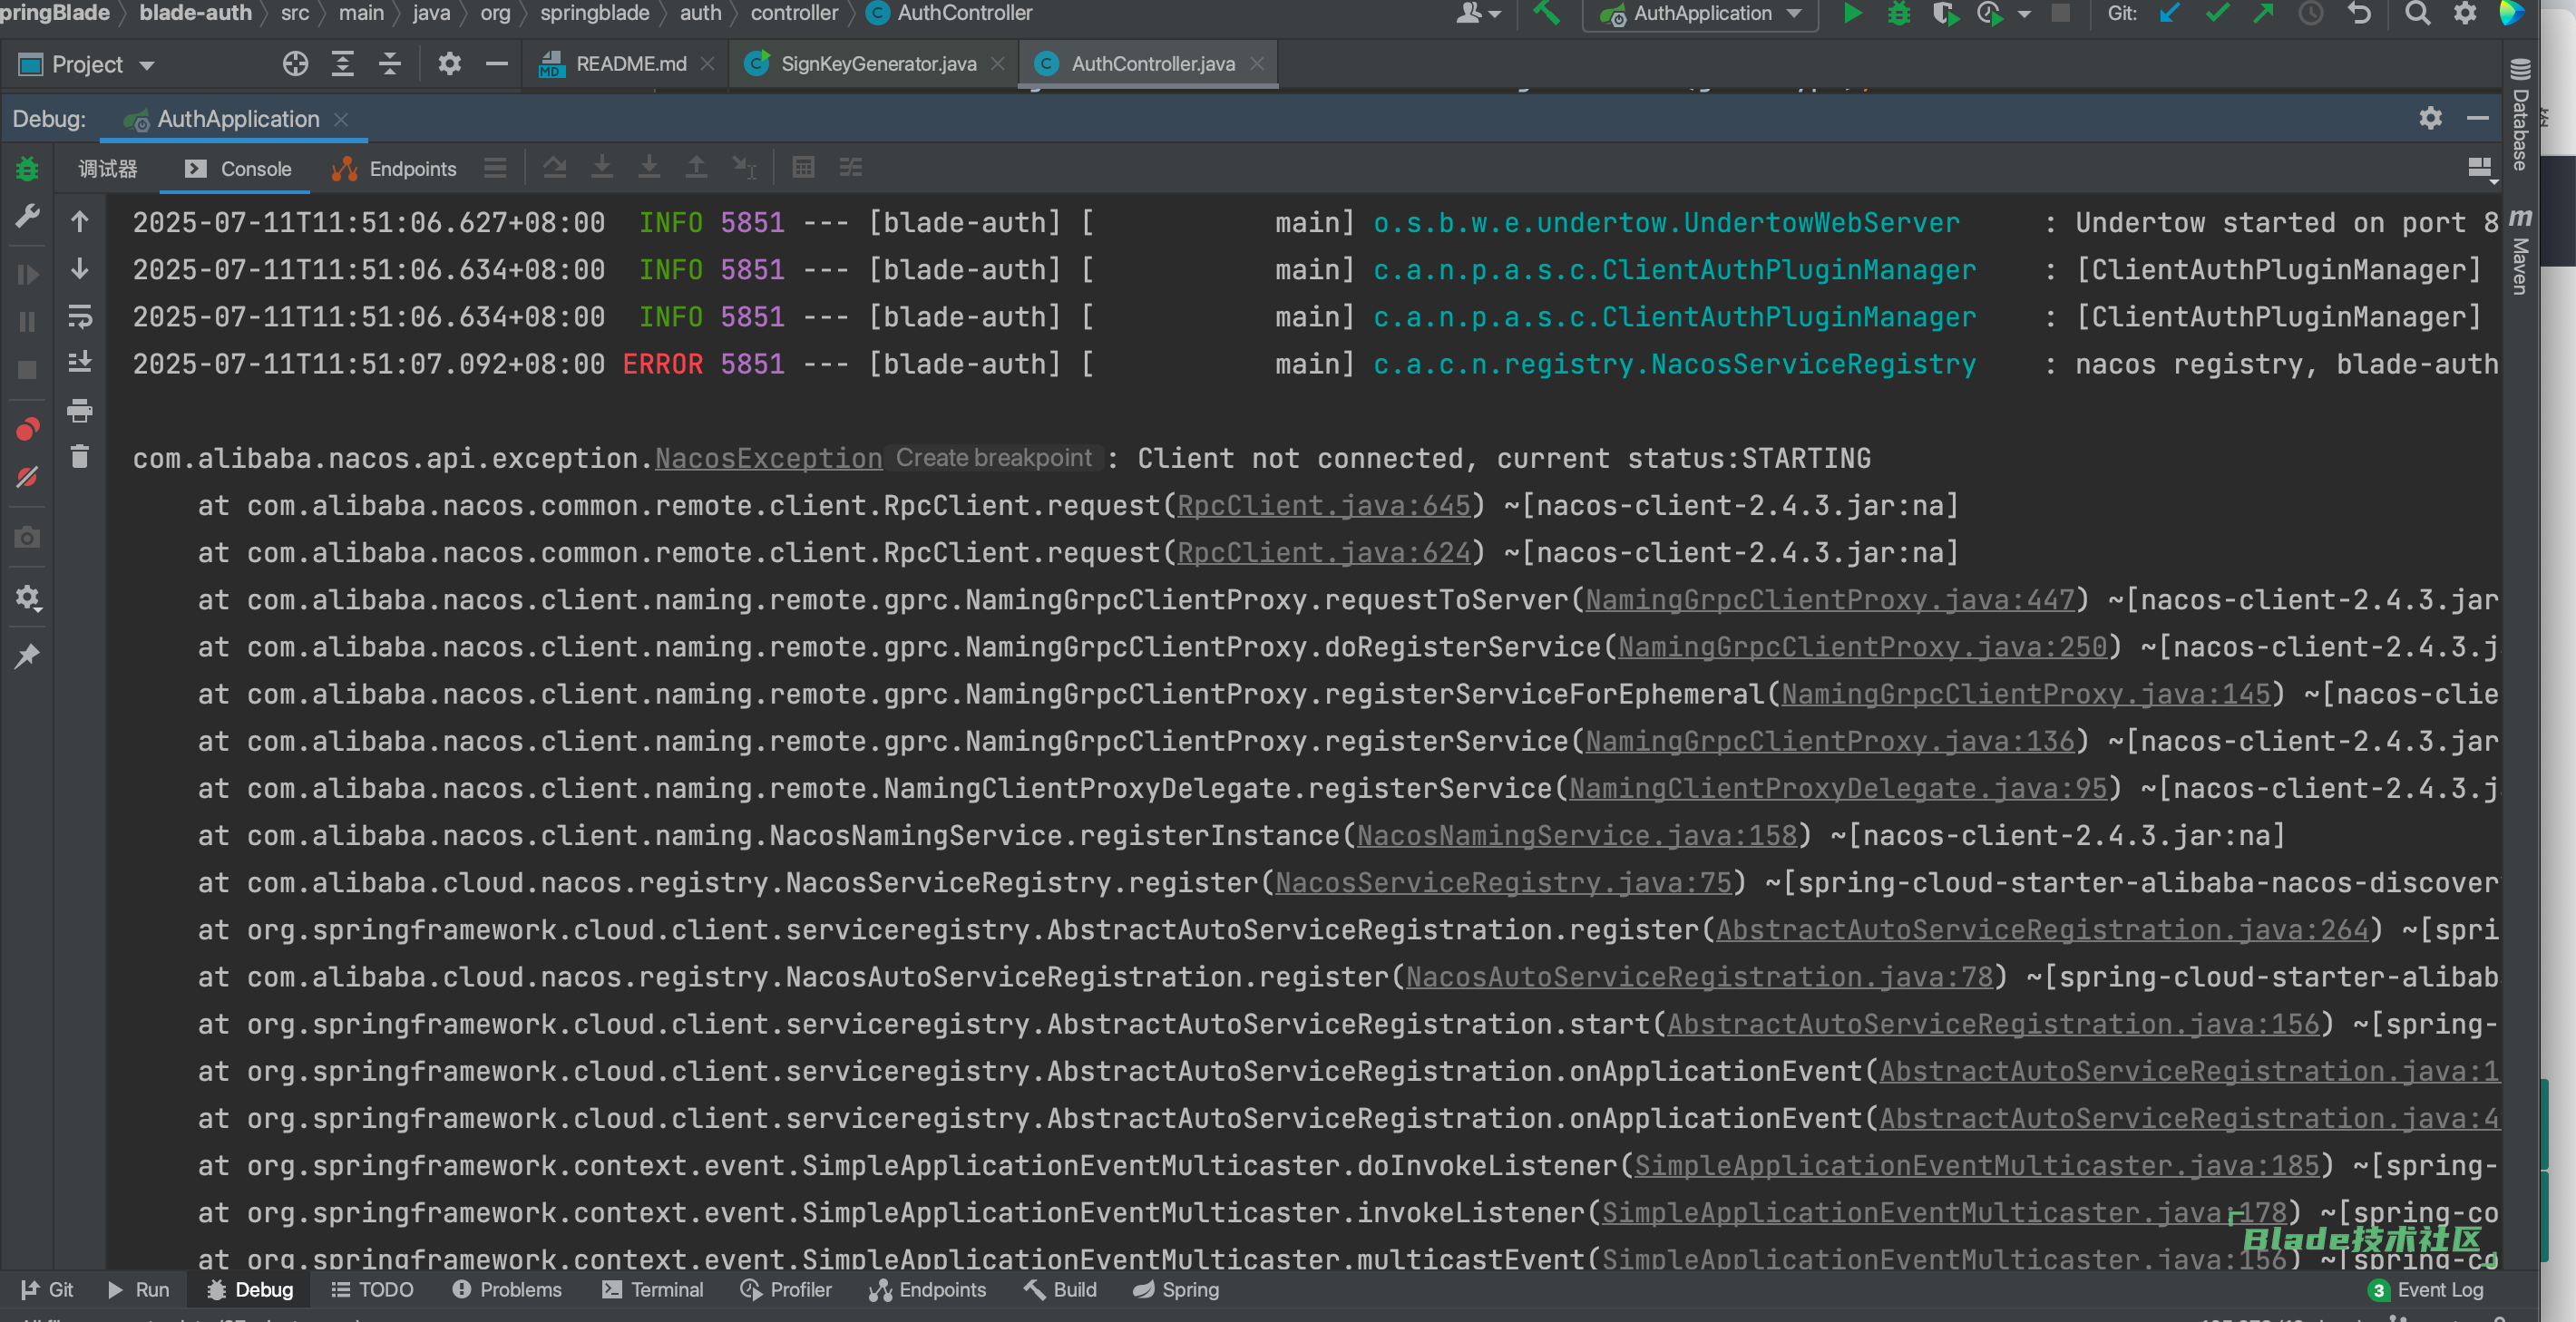Open the Git tool window
The height and width of the screenshot is (1322, 2576).
click(47, 1290)
